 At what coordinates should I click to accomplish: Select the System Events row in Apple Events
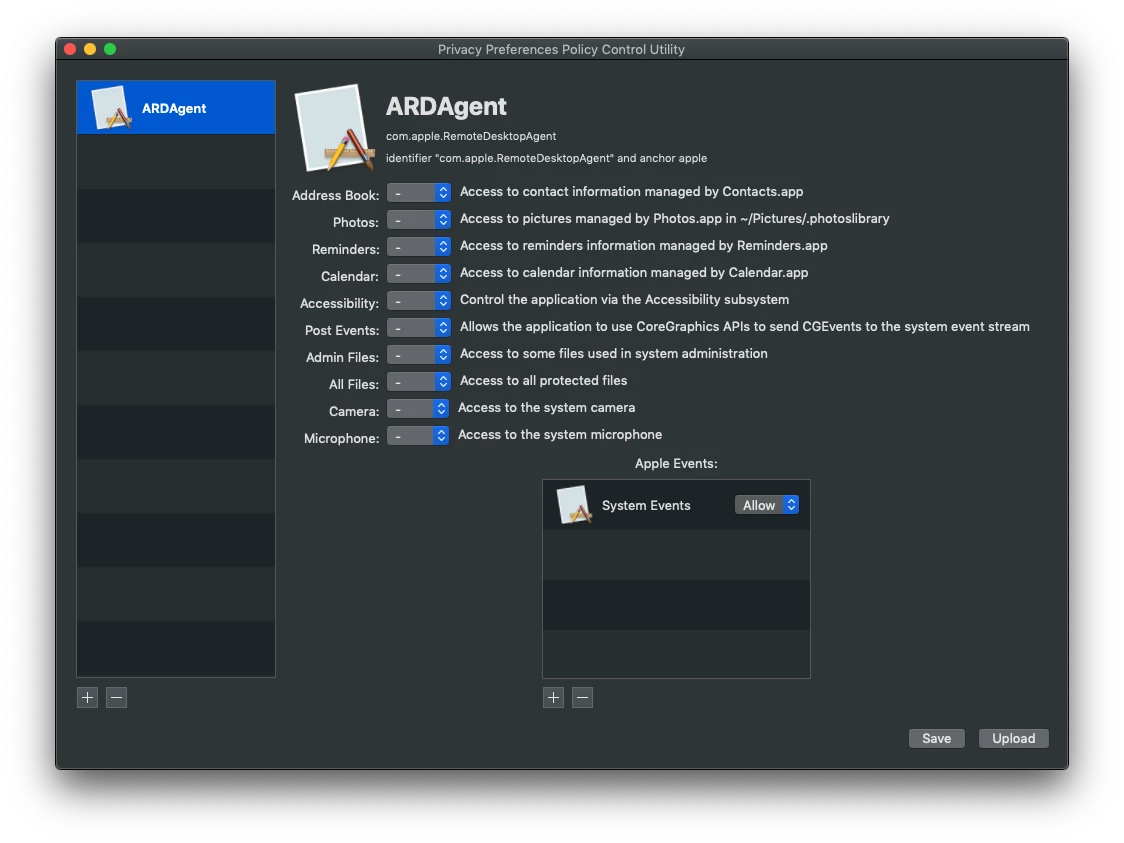676,505
